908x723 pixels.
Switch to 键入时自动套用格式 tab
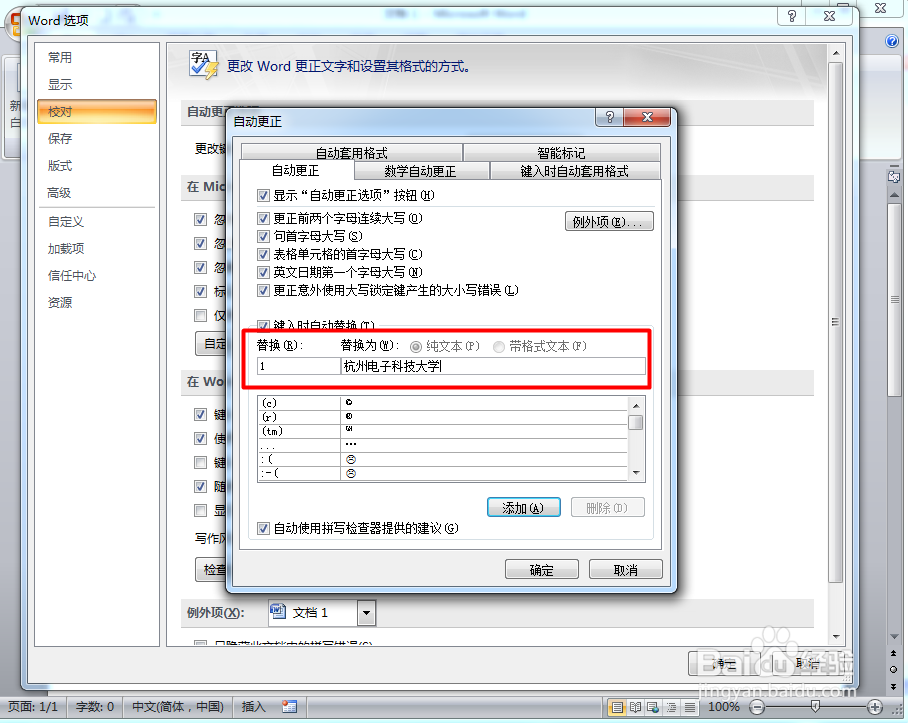click(x=574, y=171)
